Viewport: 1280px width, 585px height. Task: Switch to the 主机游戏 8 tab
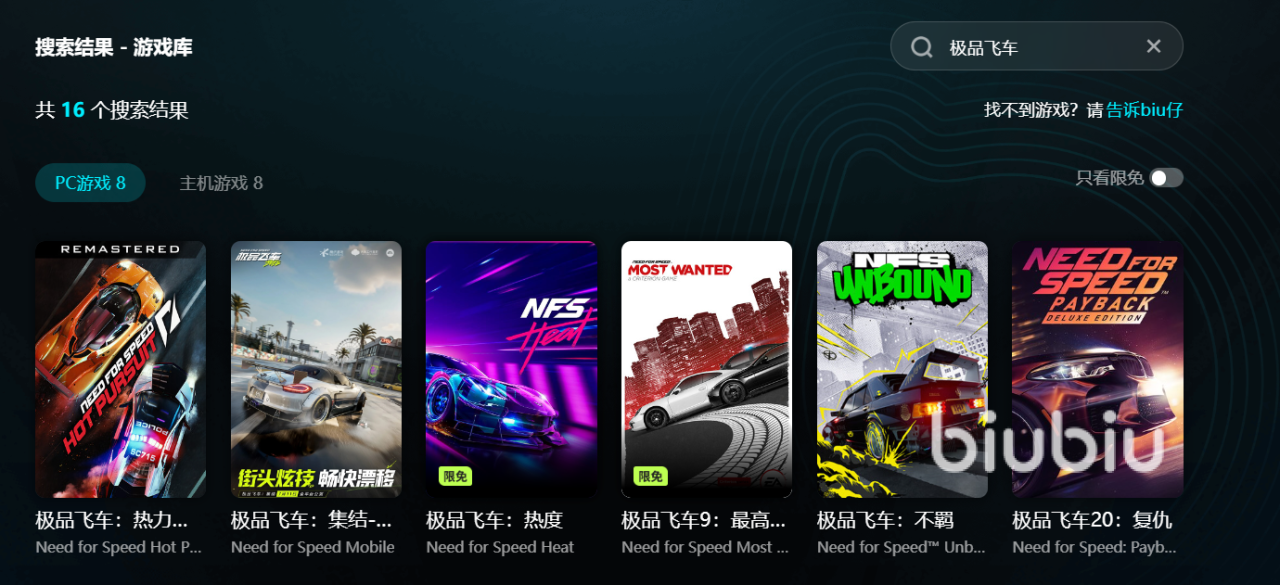(221, 183)
